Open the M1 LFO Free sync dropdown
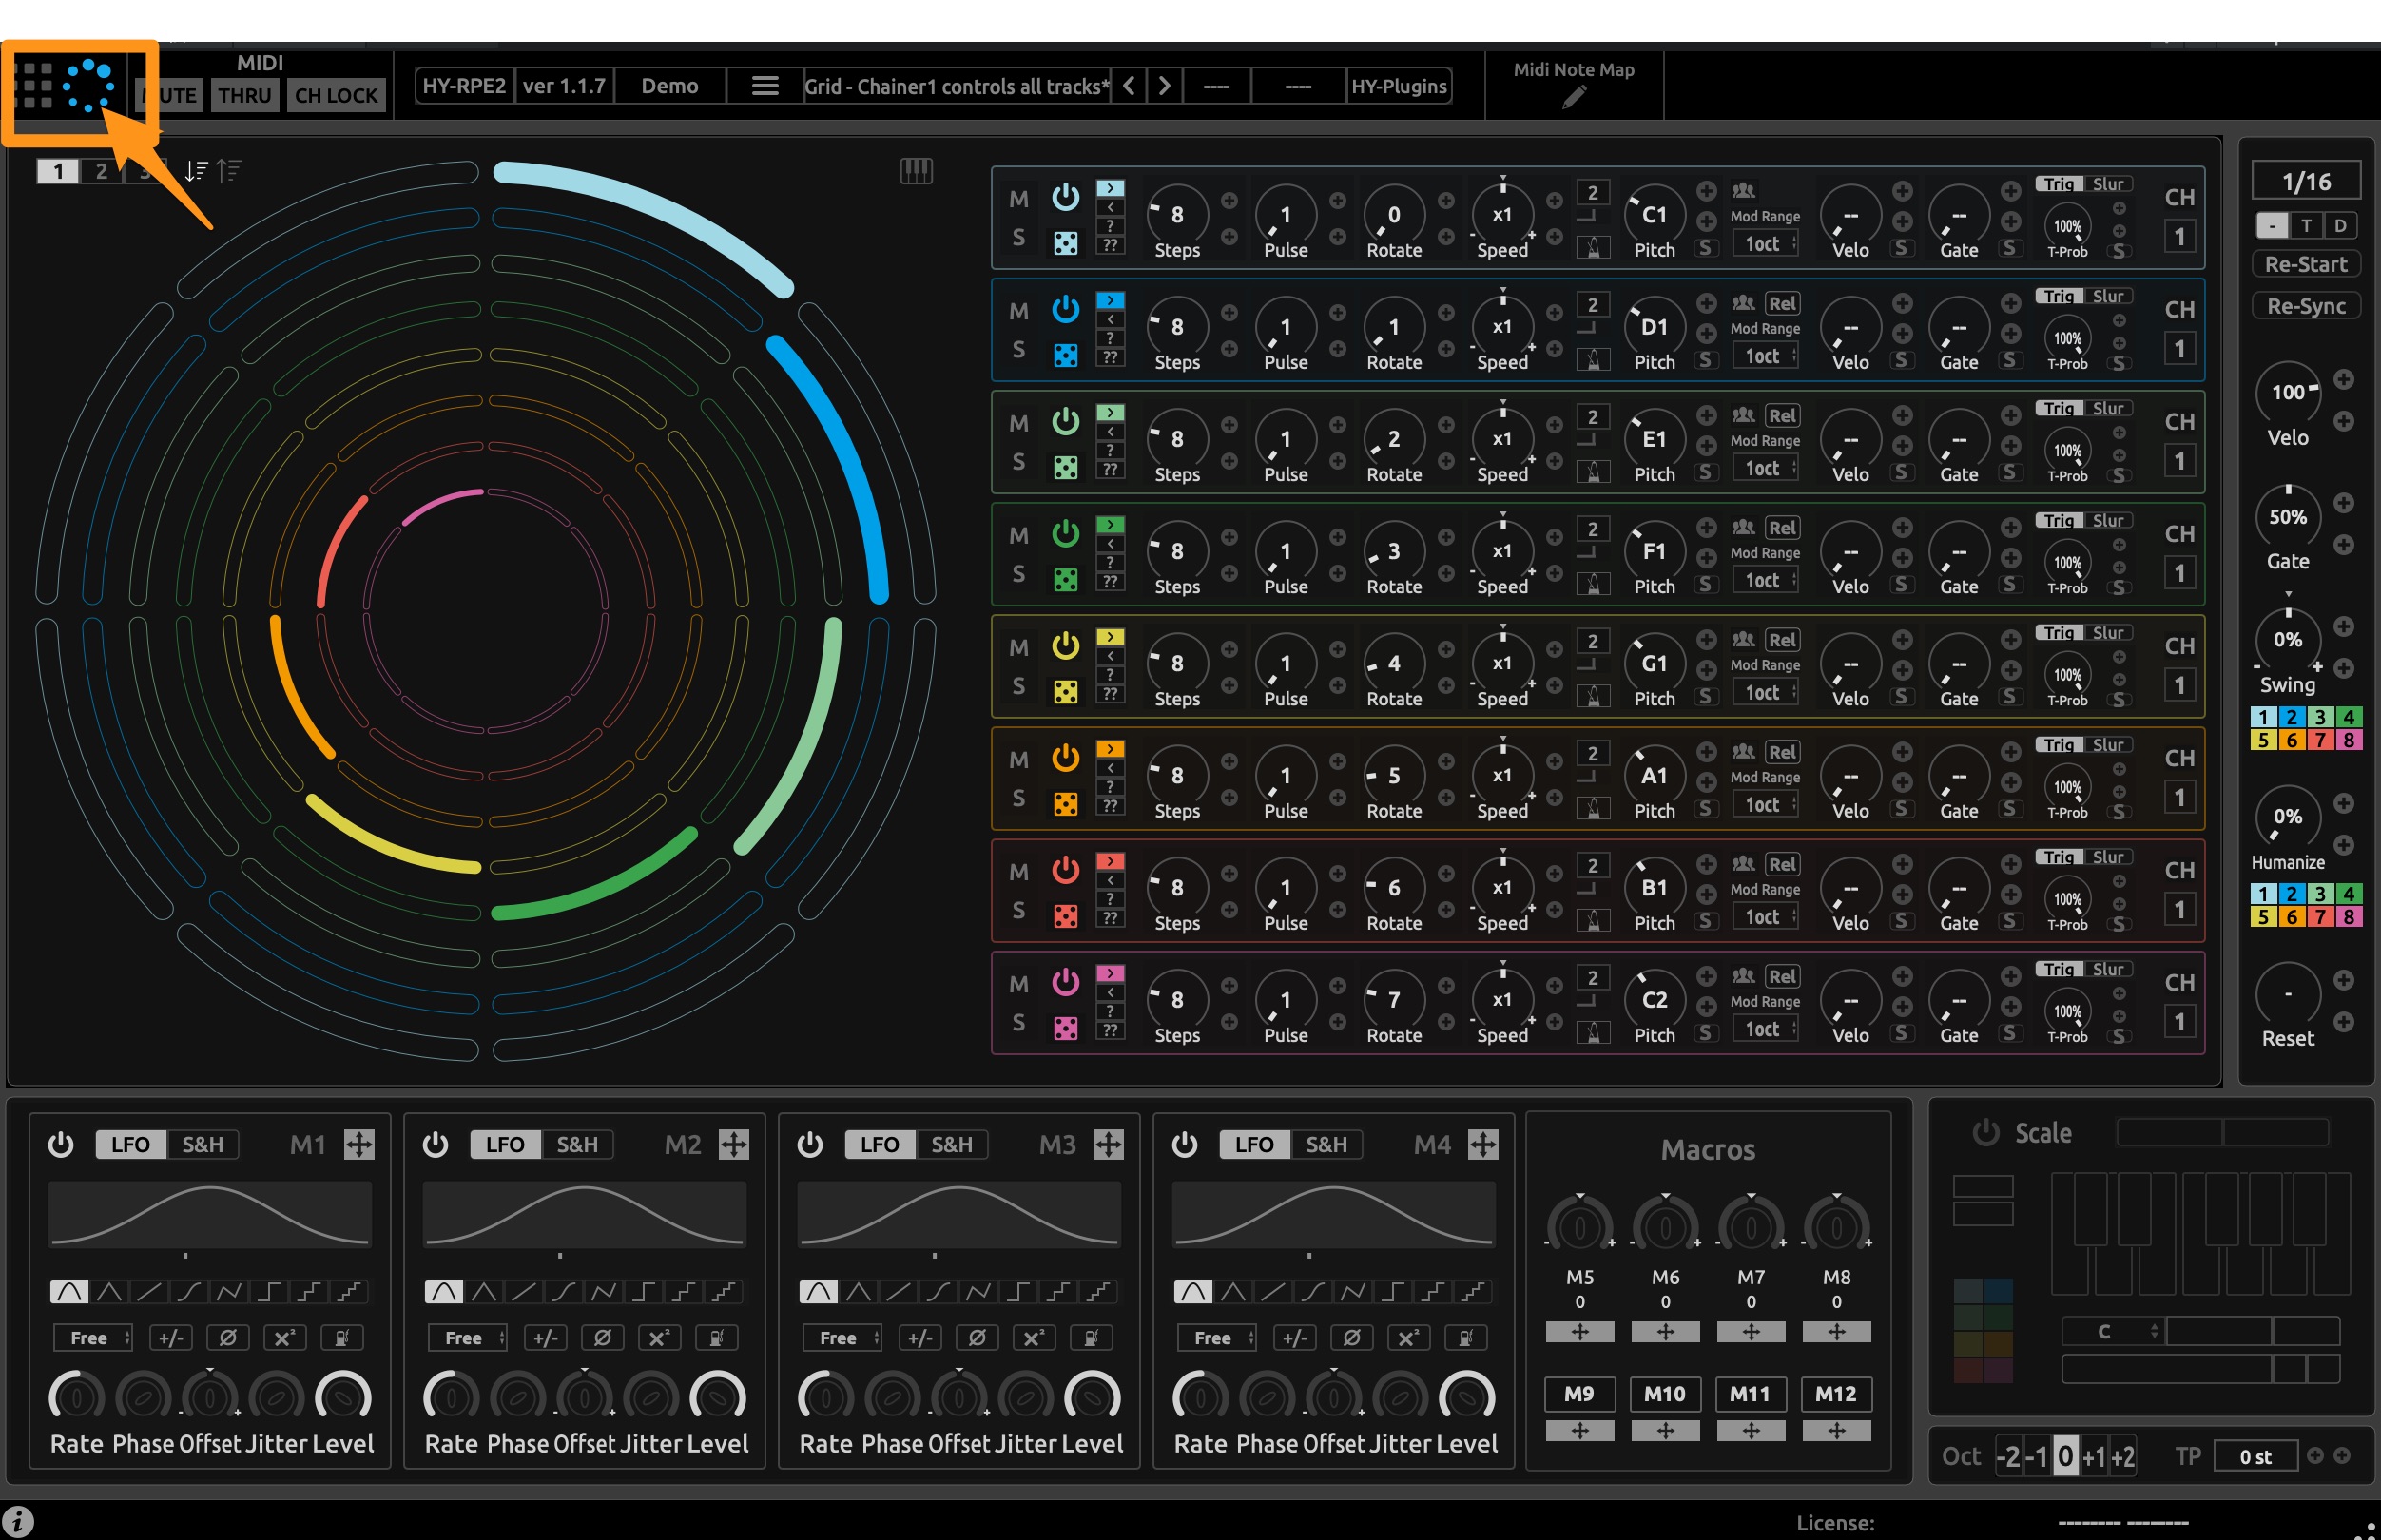 pos(93,1337)
